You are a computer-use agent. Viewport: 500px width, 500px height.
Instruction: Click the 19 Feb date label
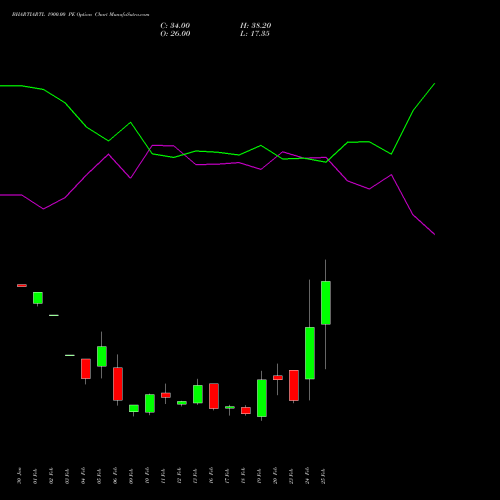pyautogui.click(x=259, y=476)
